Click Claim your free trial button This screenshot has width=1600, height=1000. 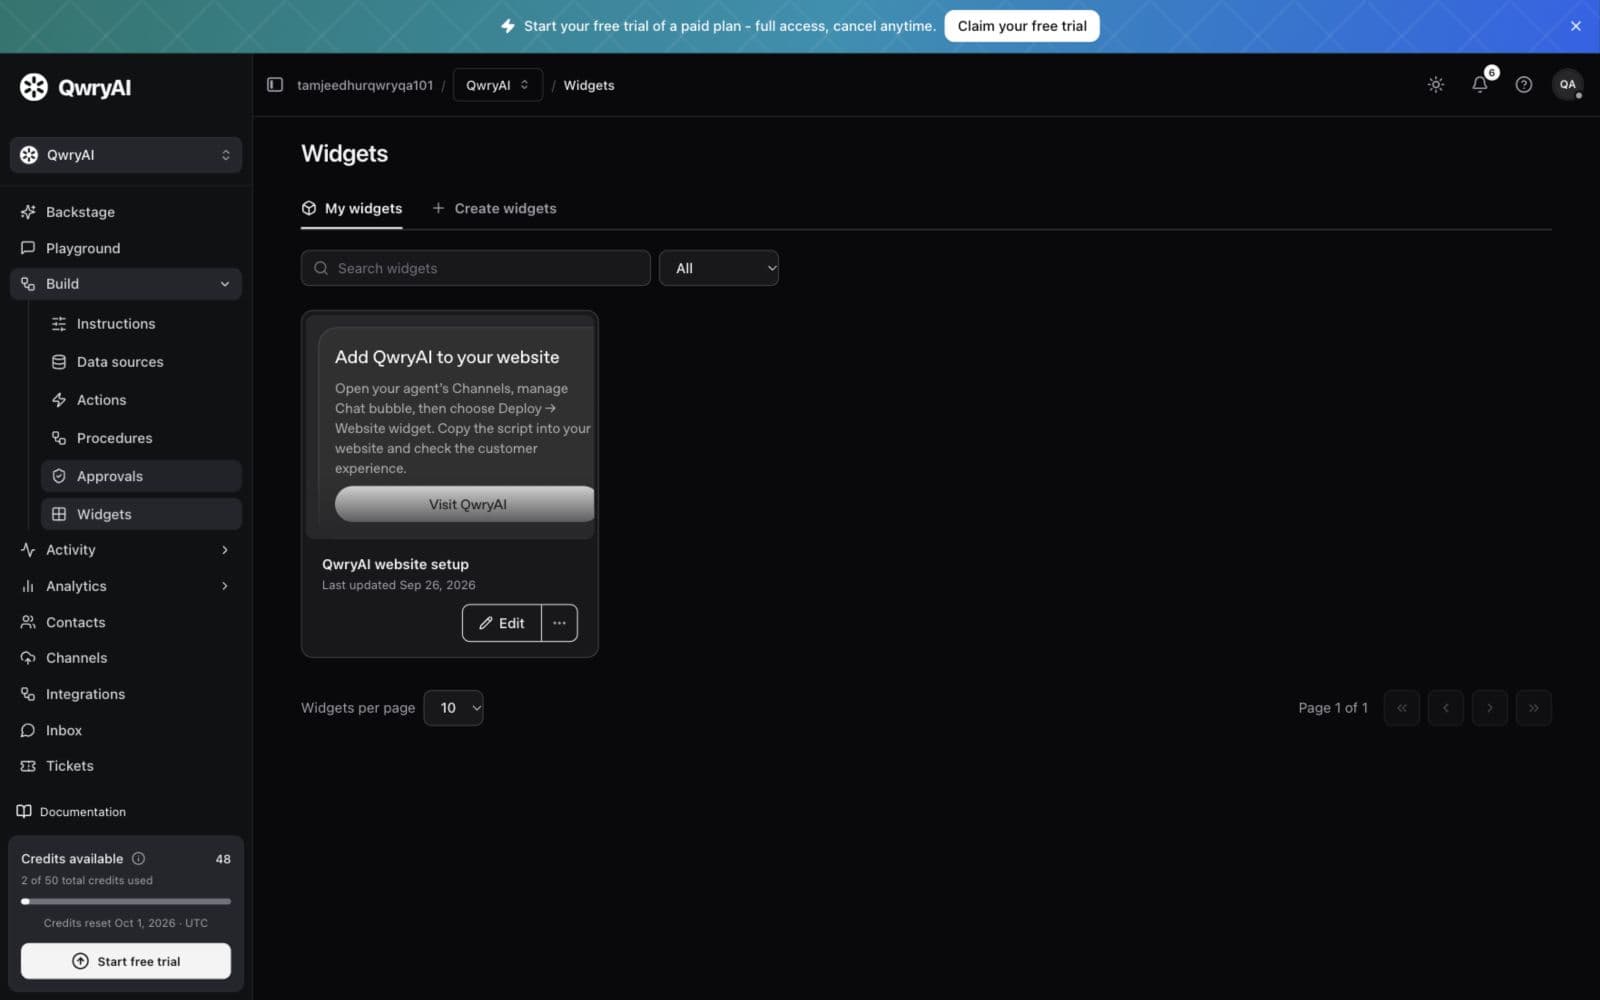[1022, 26]
